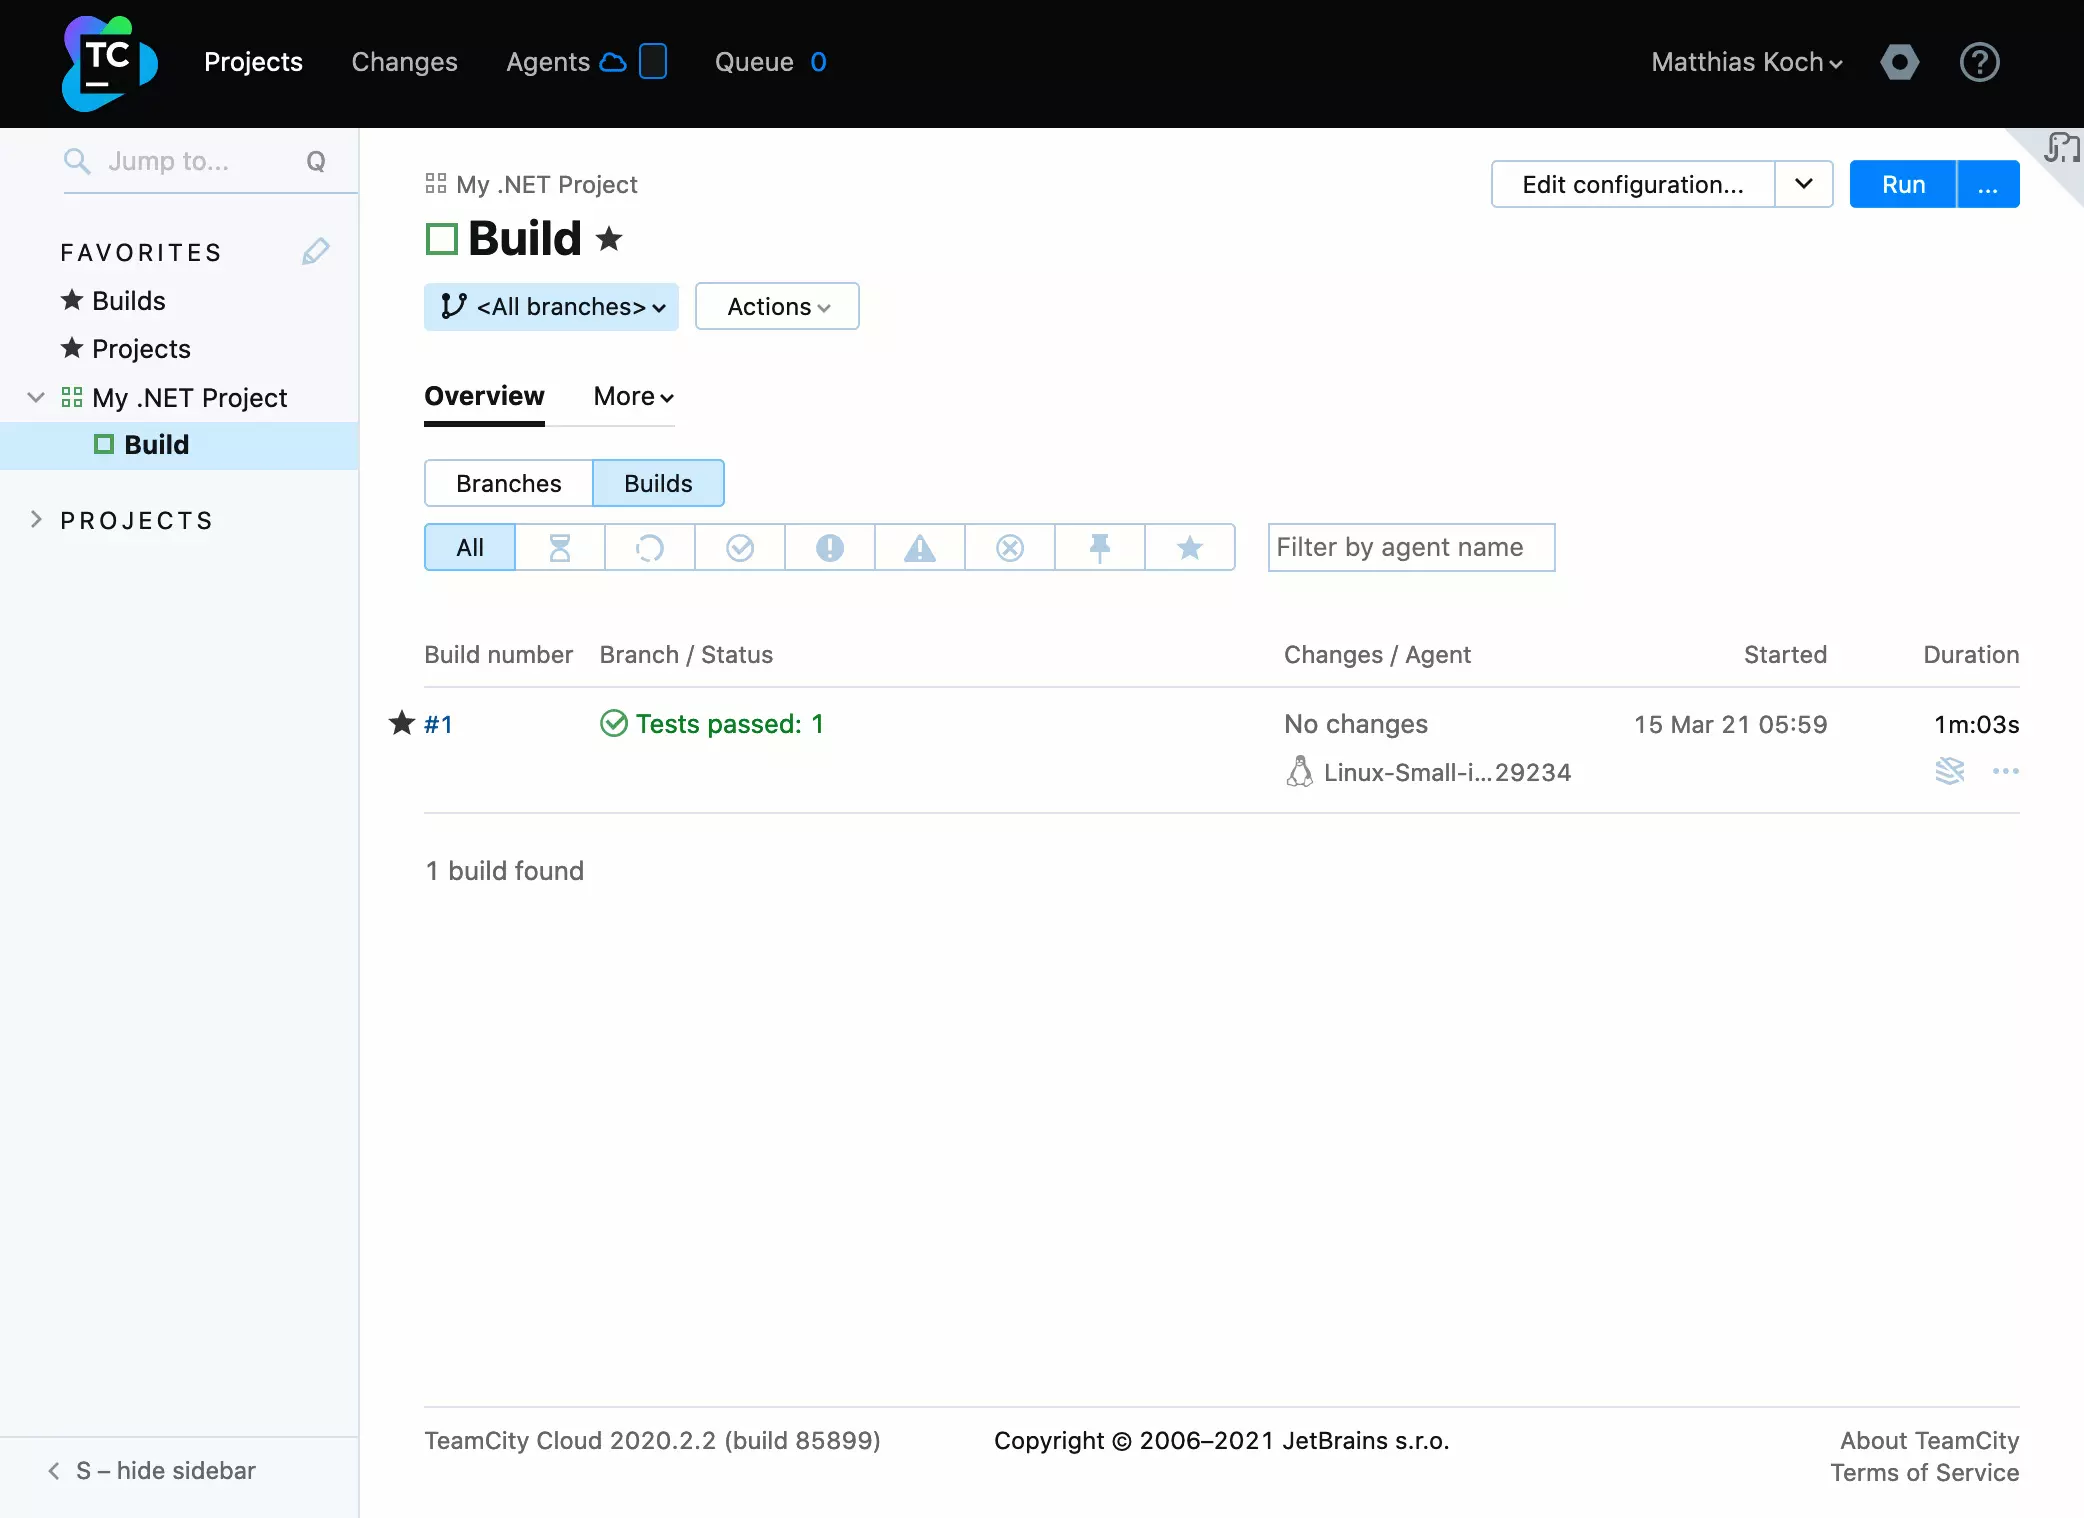2084x1518 pixels.
Task: Open the All branches dropdown
Action: pyautogui.click(x=552, y=307)
